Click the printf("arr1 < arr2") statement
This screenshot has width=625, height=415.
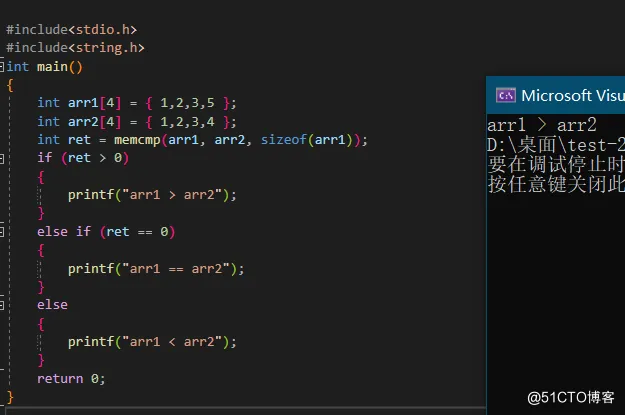coord(152,342)
